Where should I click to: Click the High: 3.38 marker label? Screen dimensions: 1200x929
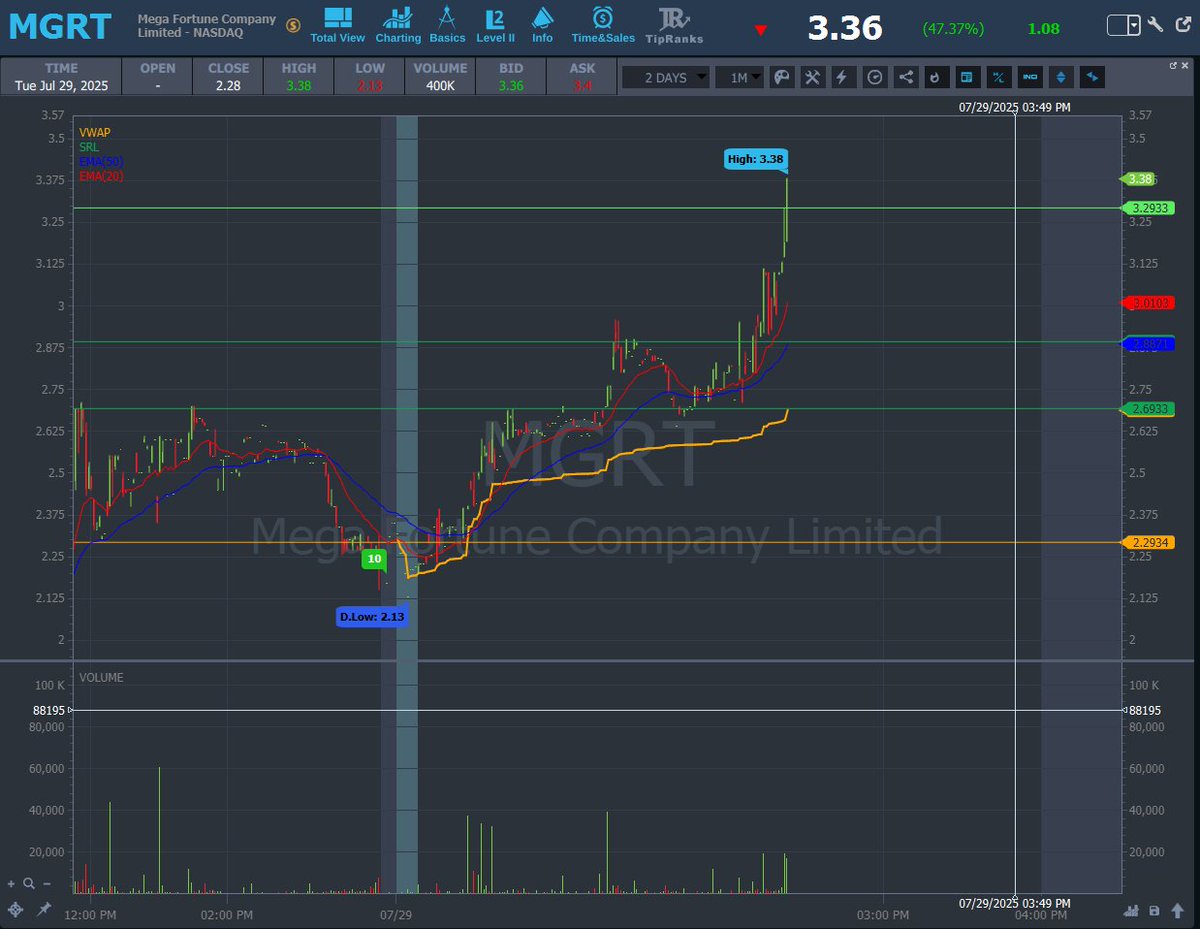click(755, 158)
